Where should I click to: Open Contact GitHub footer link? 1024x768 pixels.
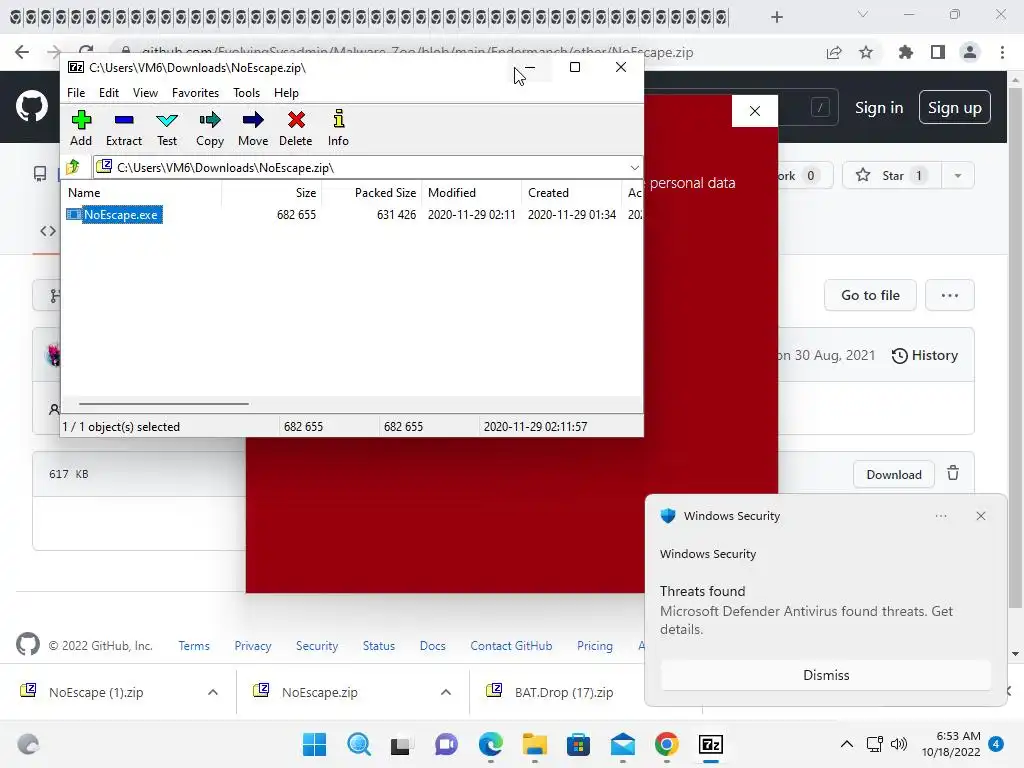511,646
